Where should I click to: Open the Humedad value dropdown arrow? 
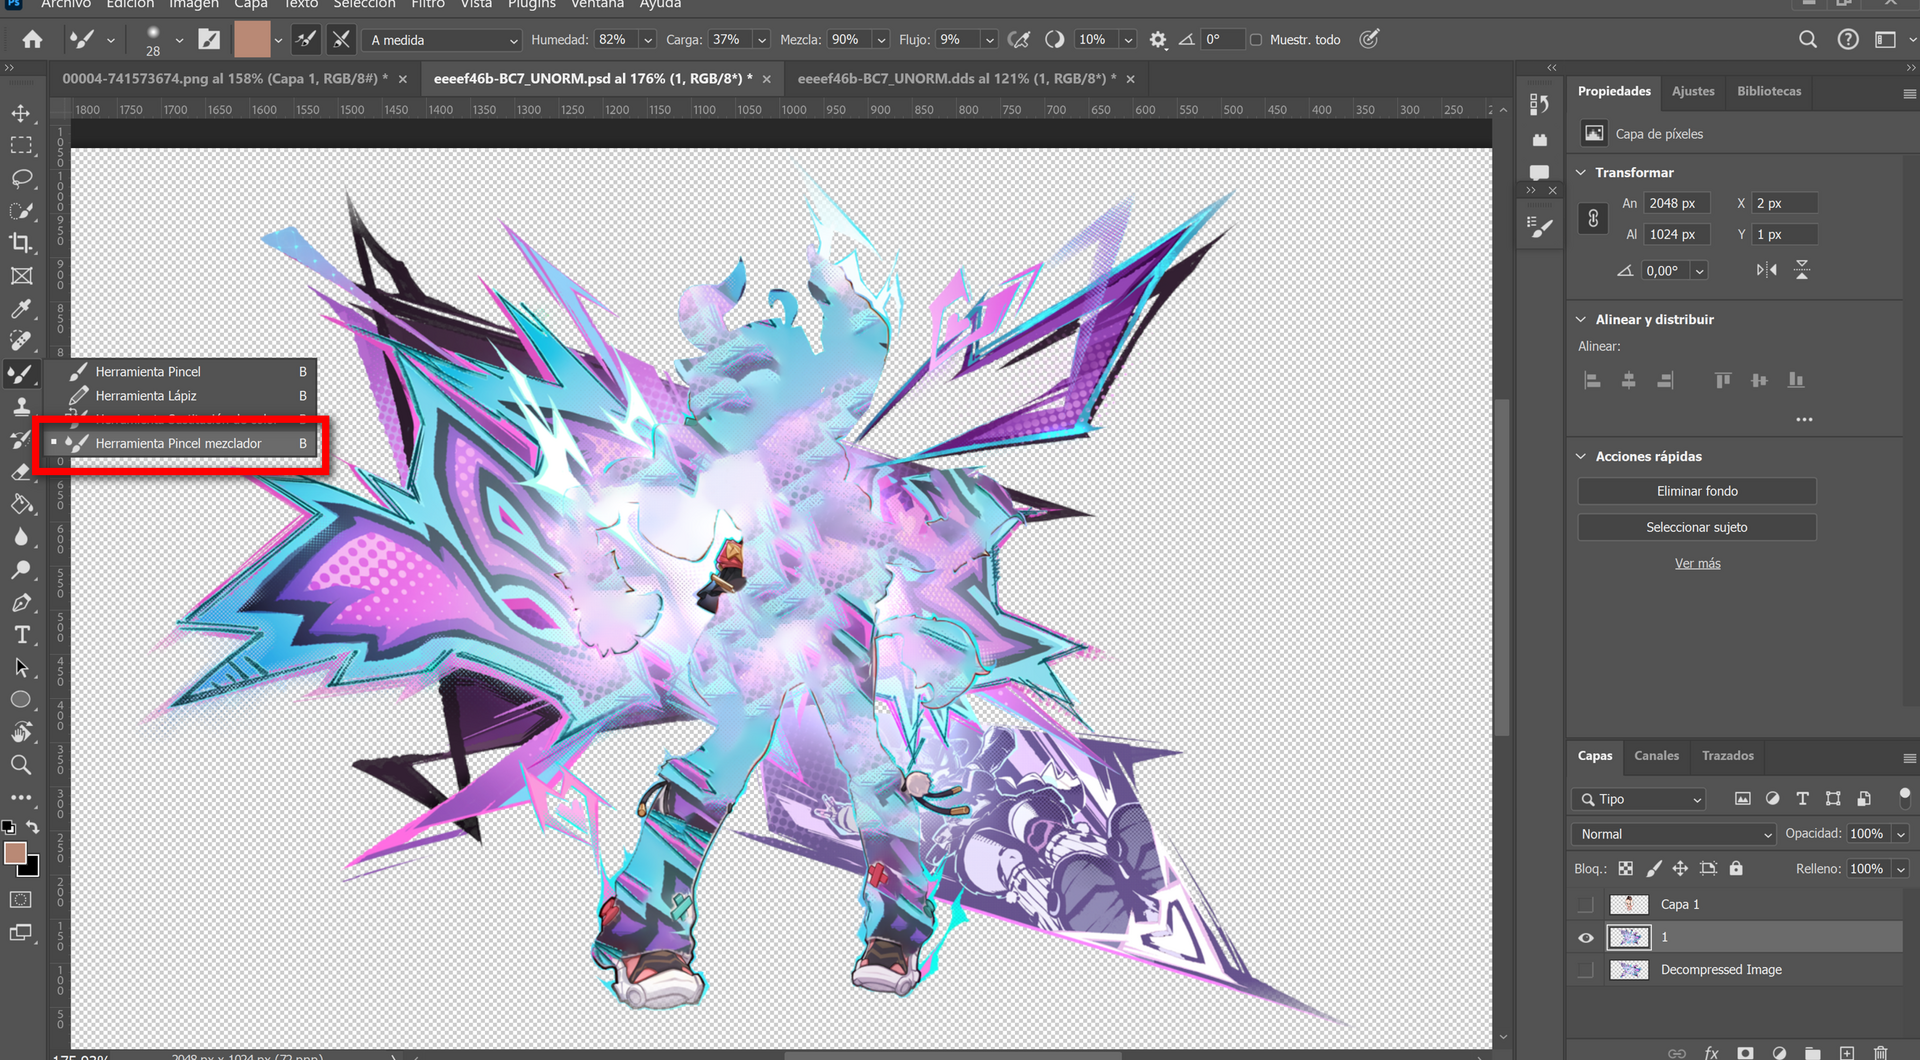pyautogui.click(x=648, y=40)
